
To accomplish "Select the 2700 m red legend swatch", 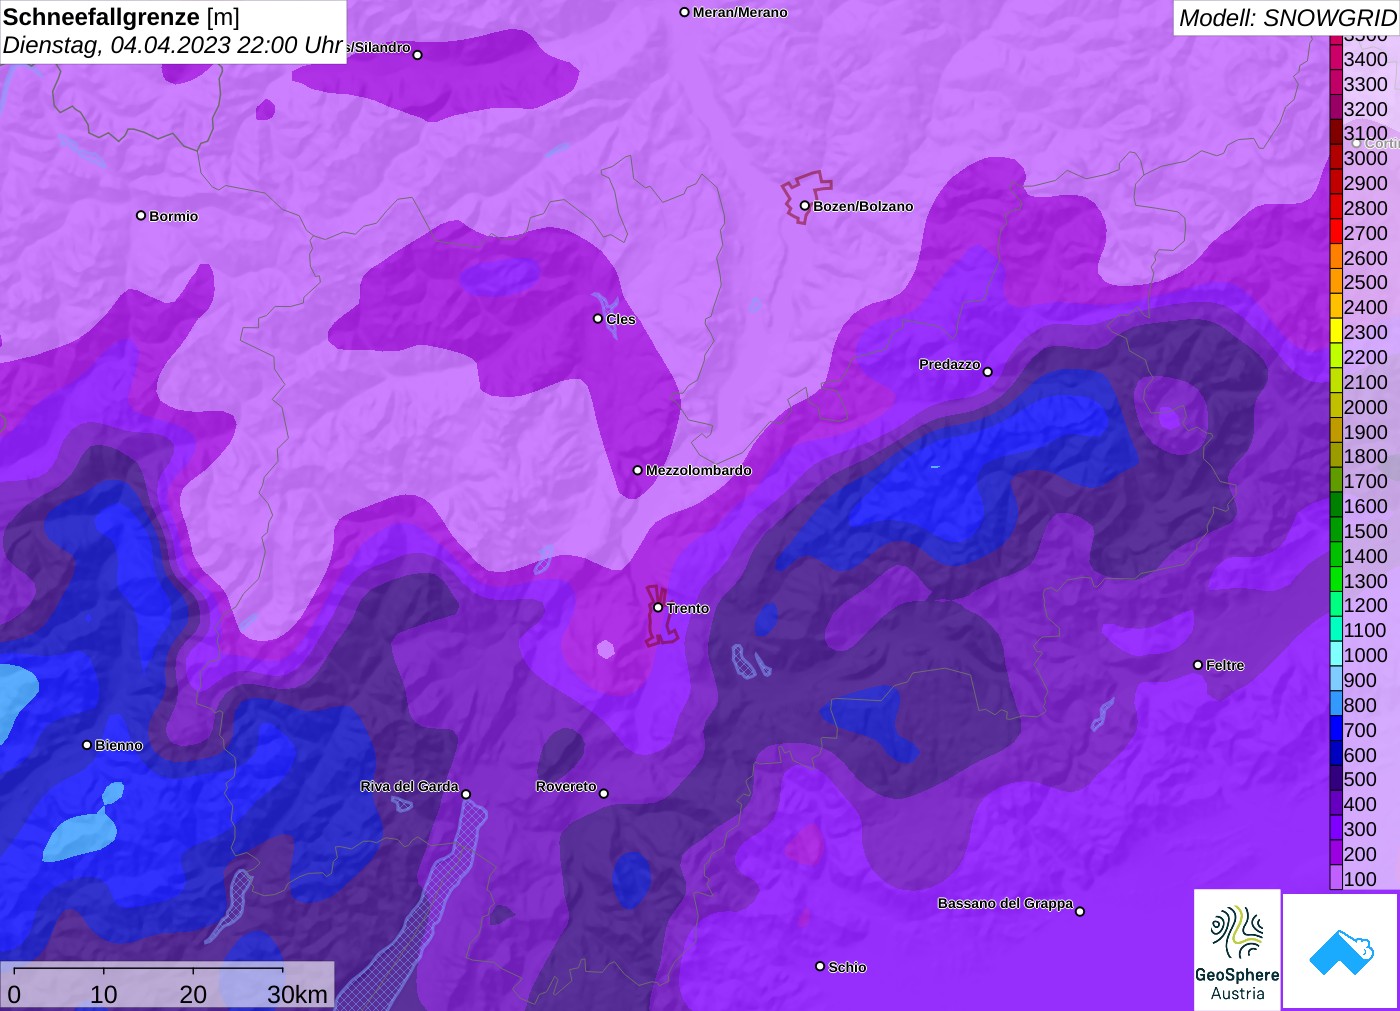I will coord(1336,233).
